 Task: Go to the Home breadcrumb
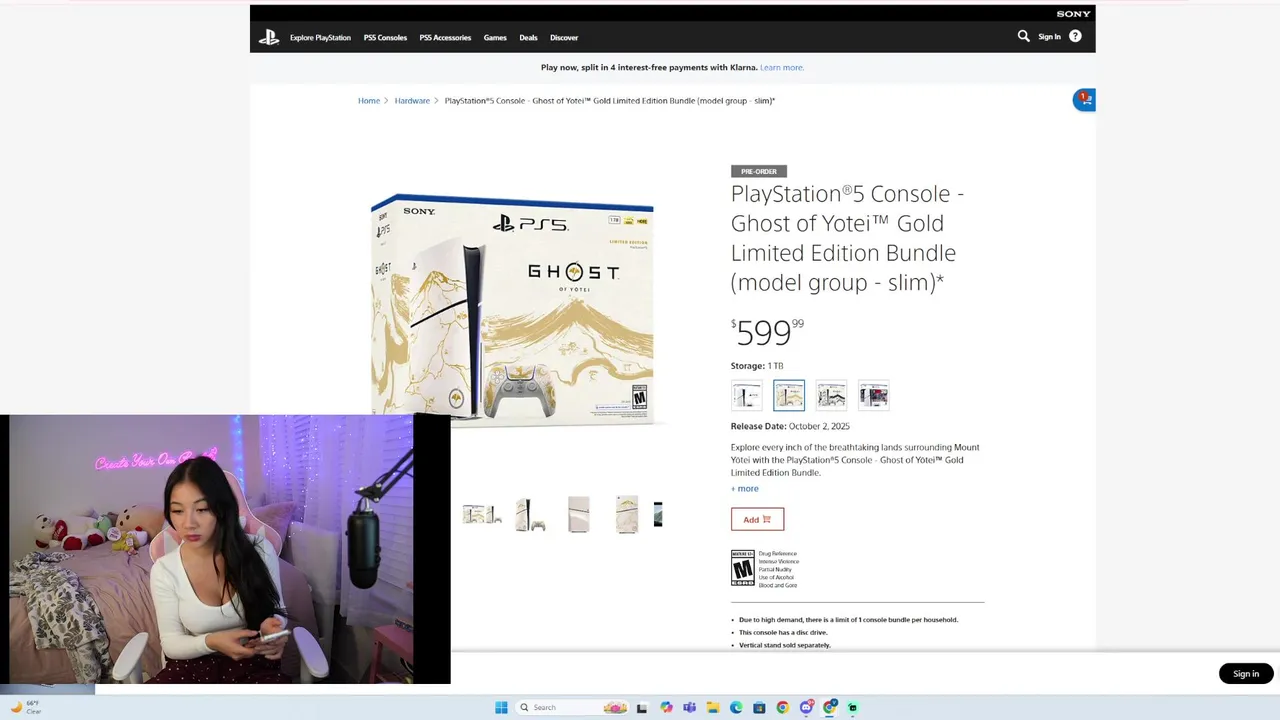pos(369,100)
